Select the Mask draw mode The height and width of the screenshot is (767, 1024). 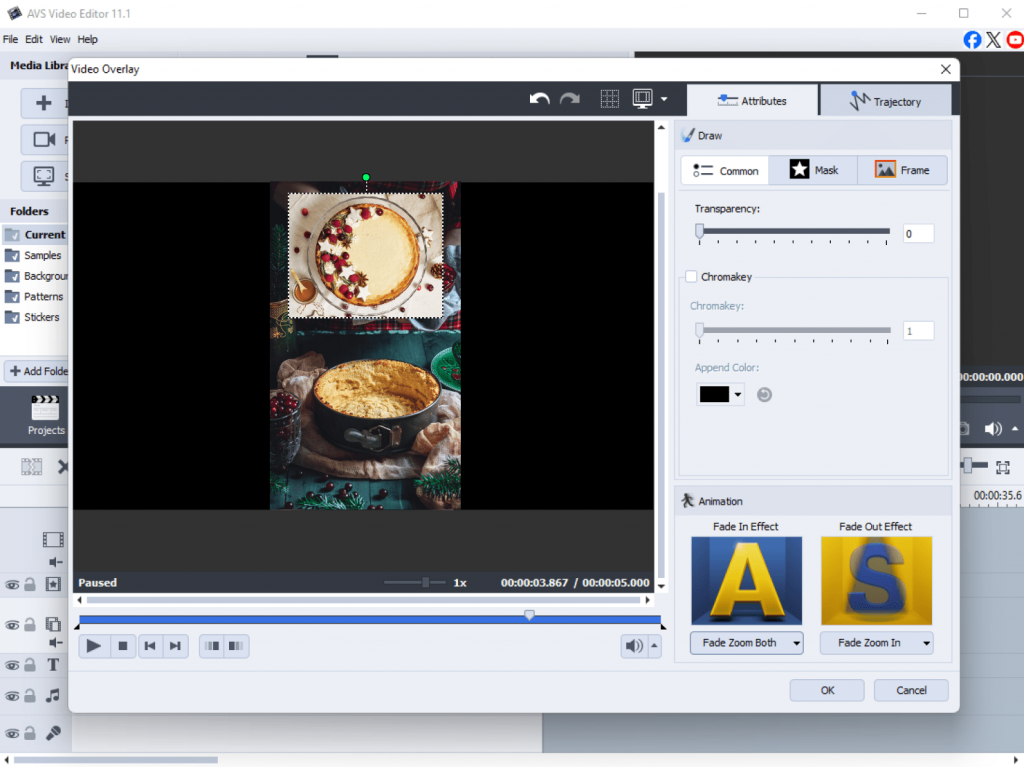pos(814,170)
